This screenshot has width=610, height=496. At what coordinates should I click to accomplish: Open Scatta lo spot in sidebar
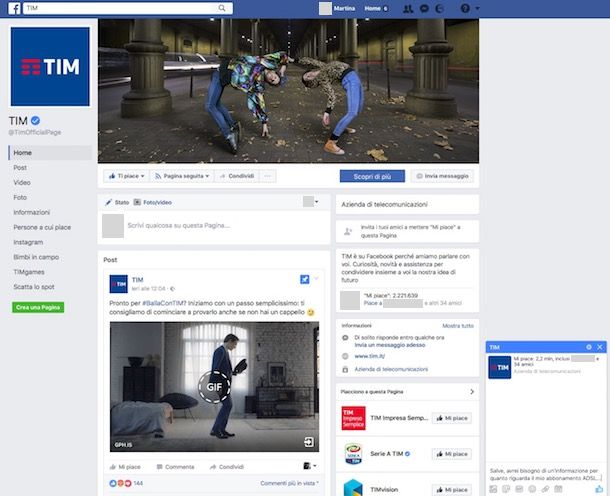coord(34,287)
